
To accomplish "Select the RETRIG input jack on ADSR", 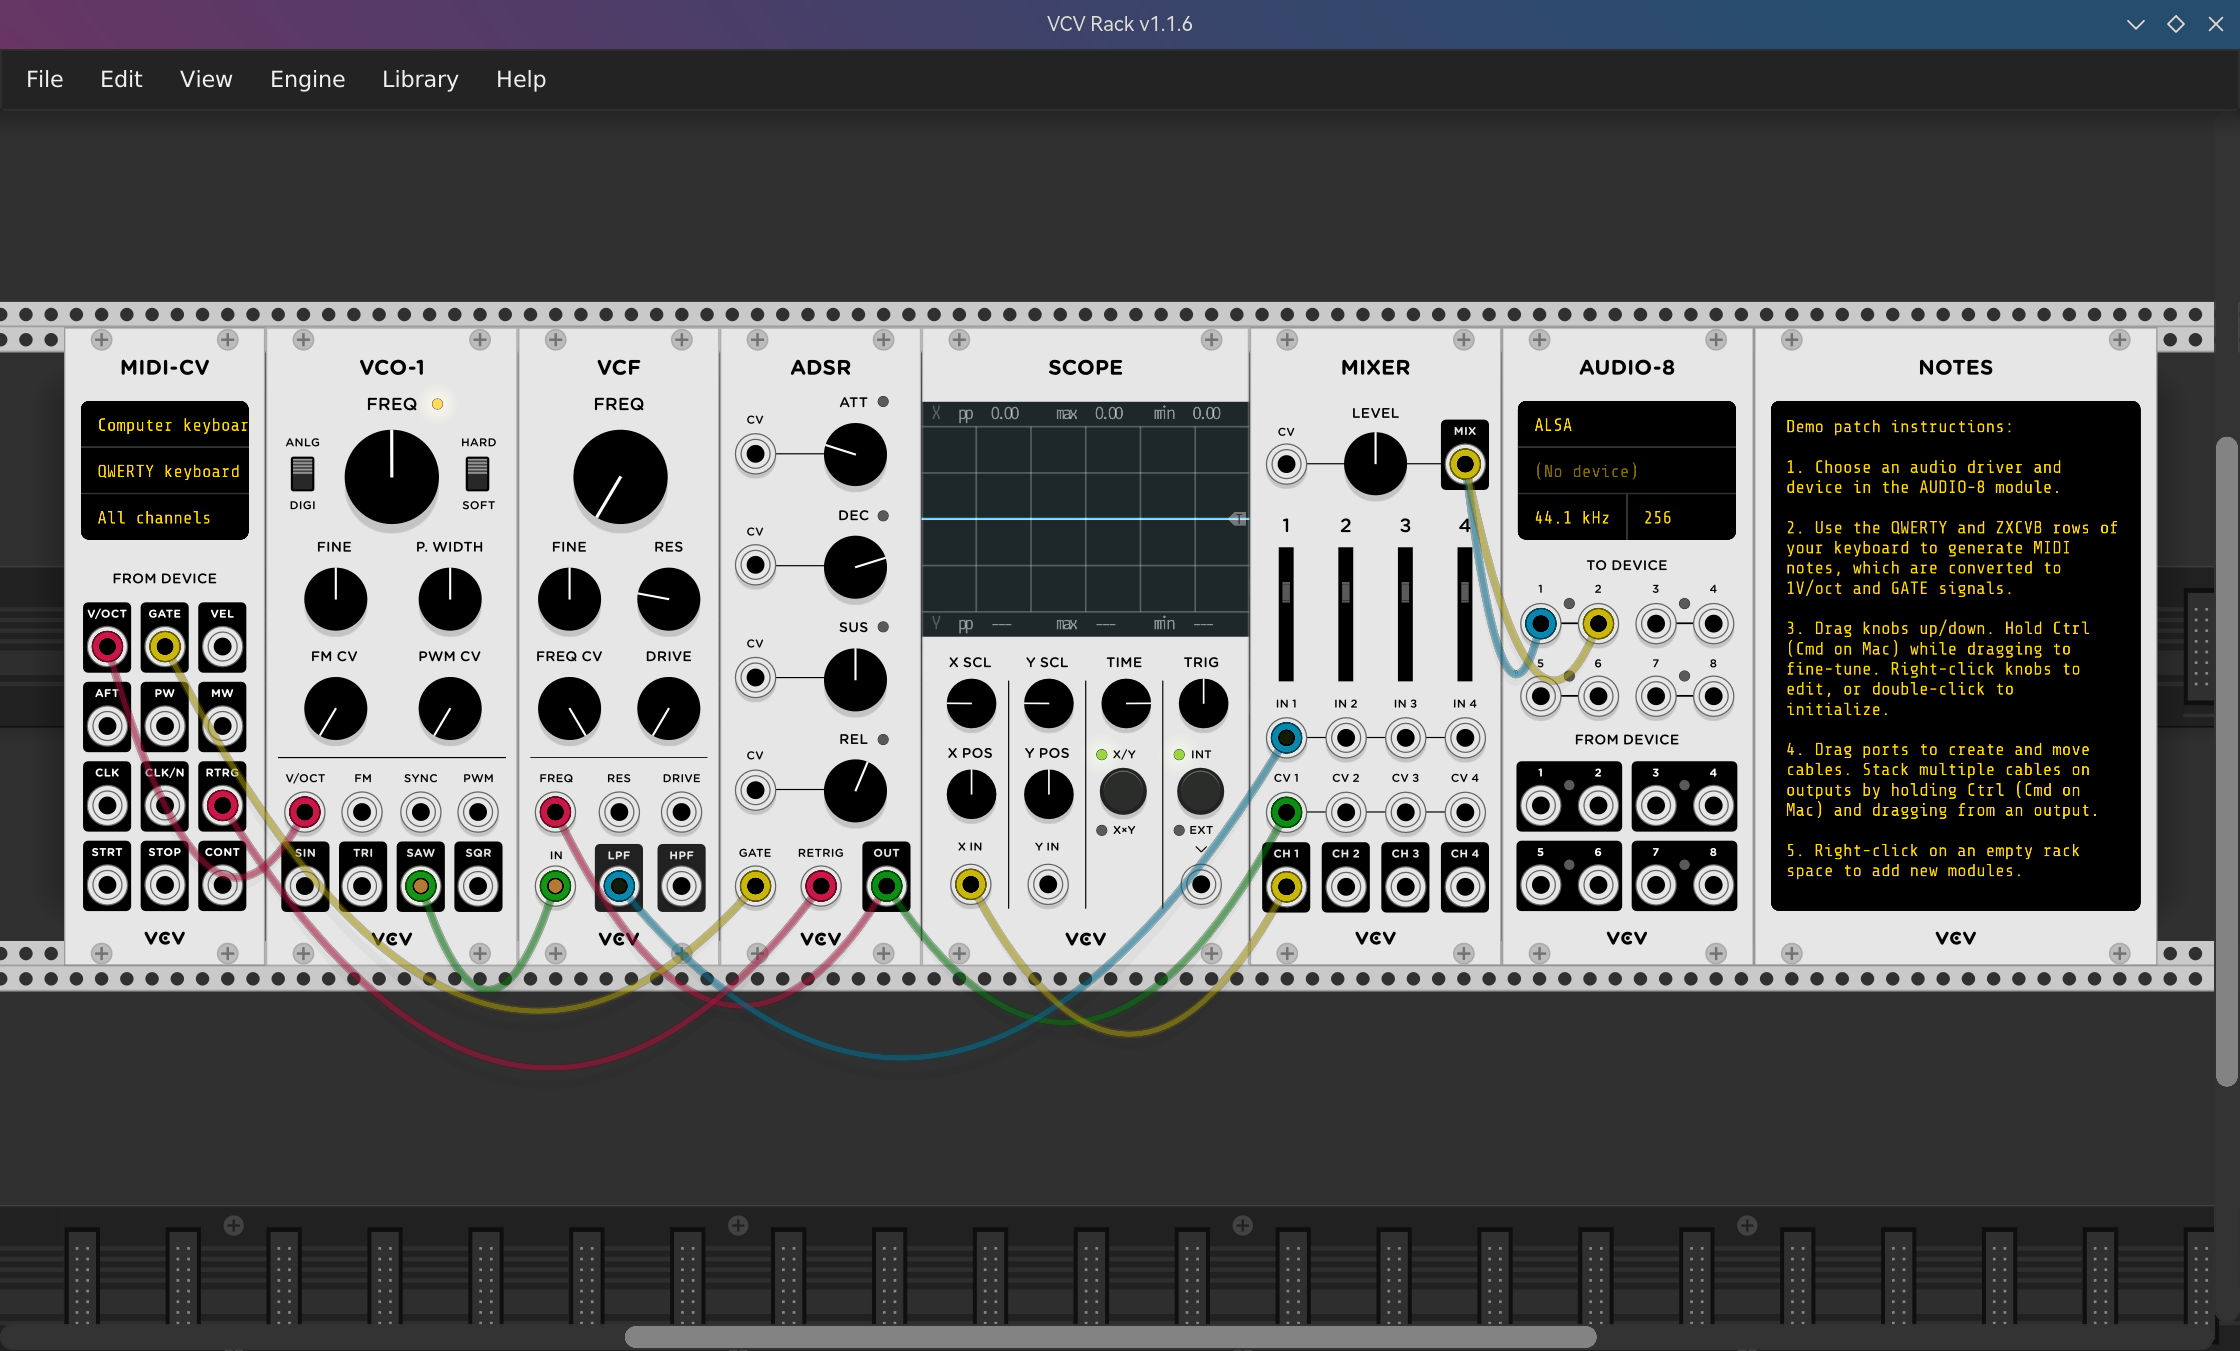I will coord(820,884).
